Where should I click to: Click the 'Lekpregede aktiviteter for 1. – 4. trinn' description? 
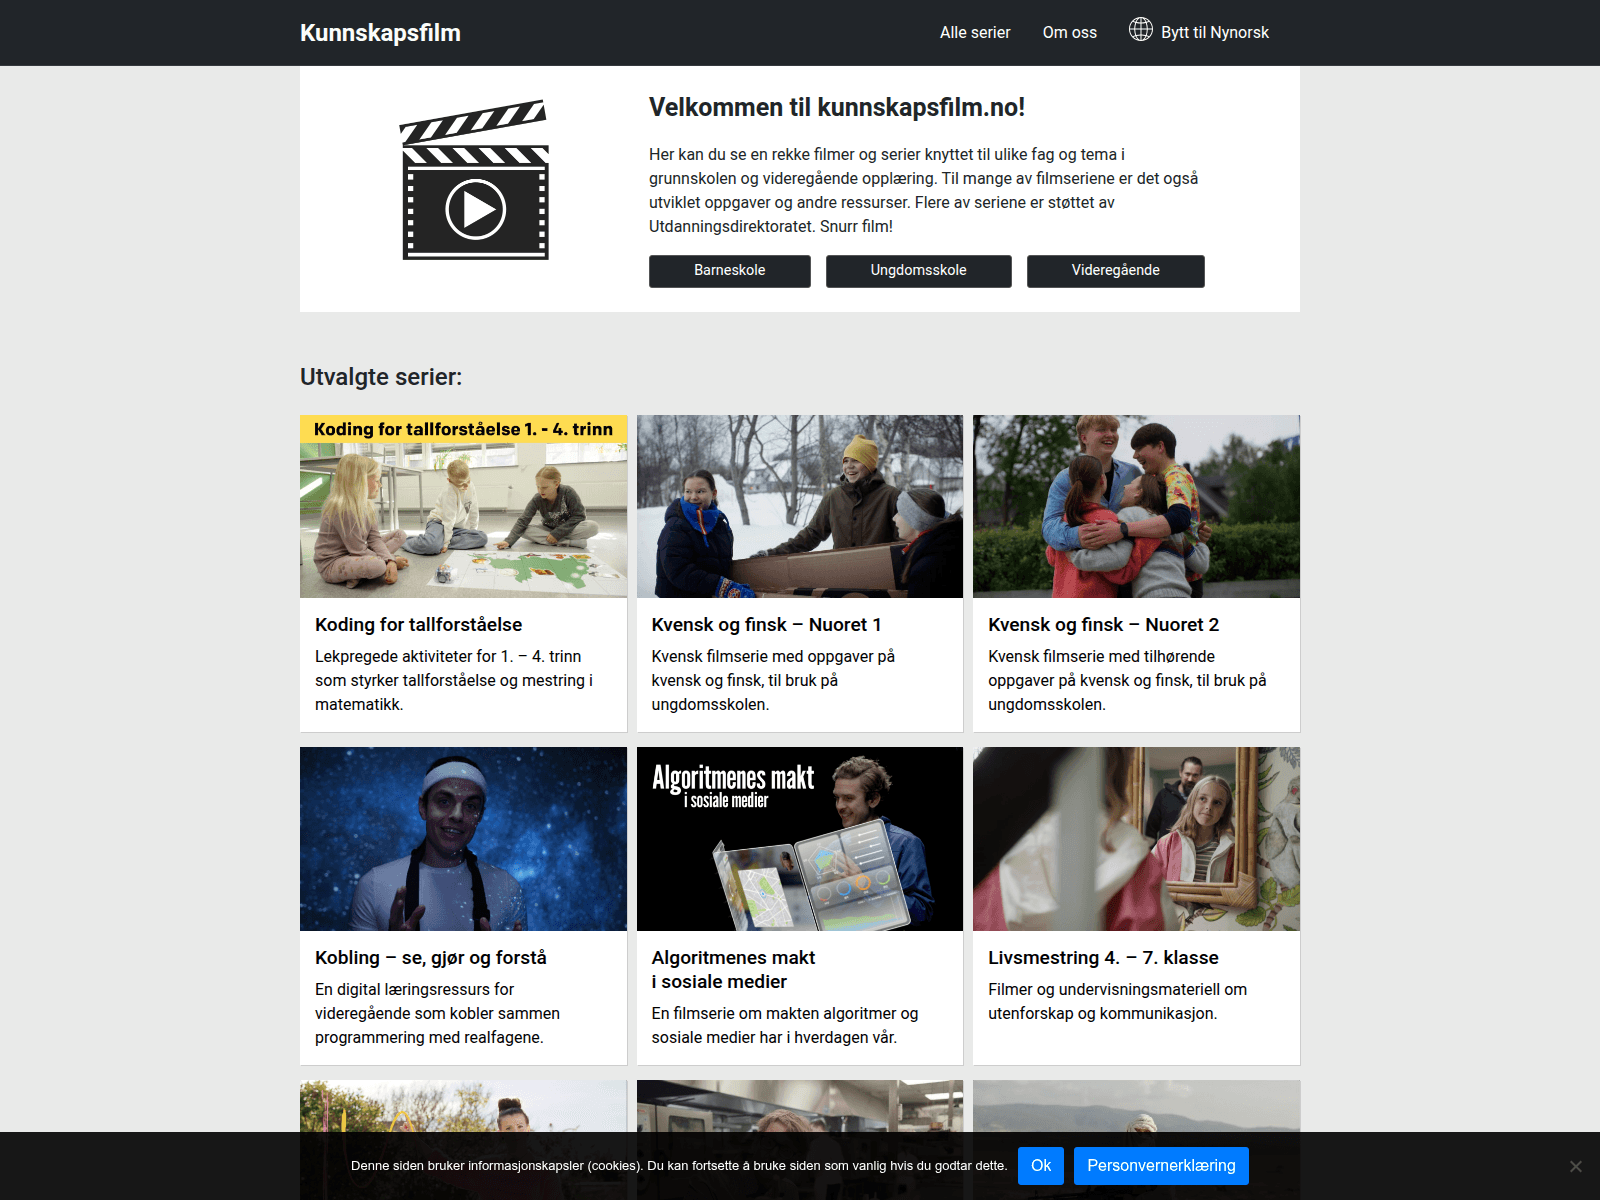pyautogui.click(x=454, y=681)
